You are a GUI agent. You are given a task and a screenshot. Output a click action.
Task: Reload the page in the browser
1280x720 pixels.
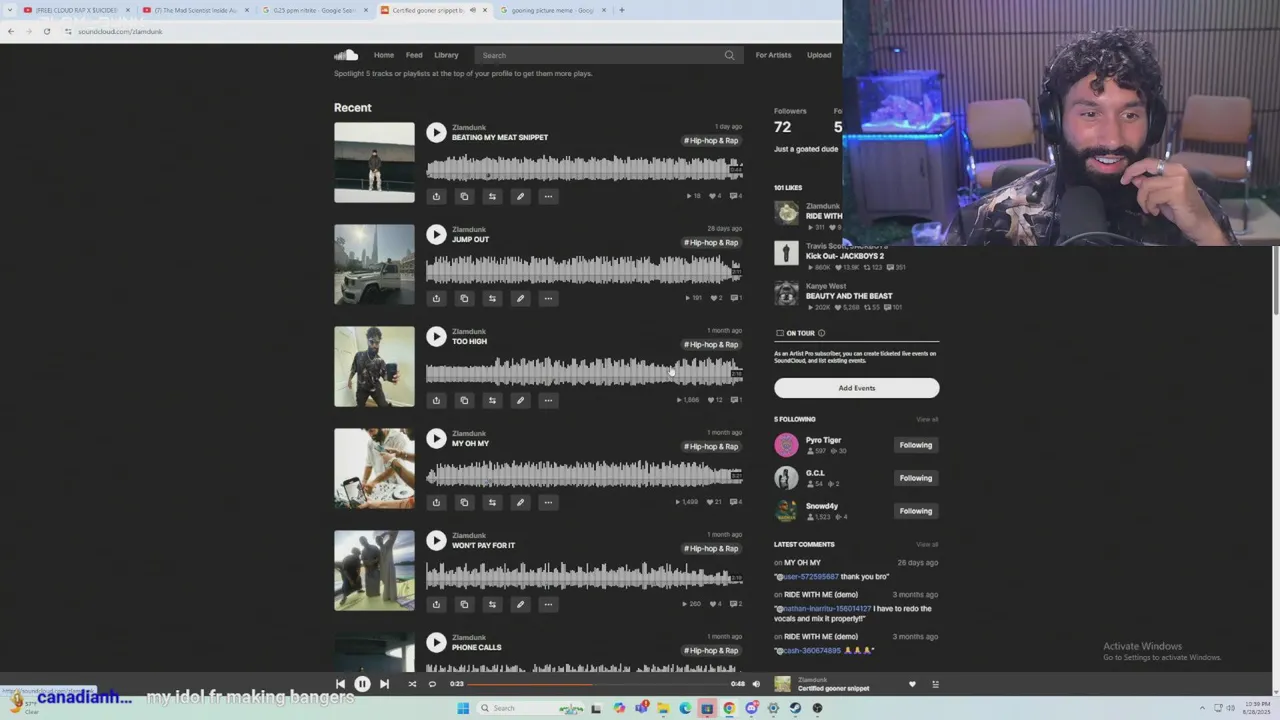pos(46,31)
